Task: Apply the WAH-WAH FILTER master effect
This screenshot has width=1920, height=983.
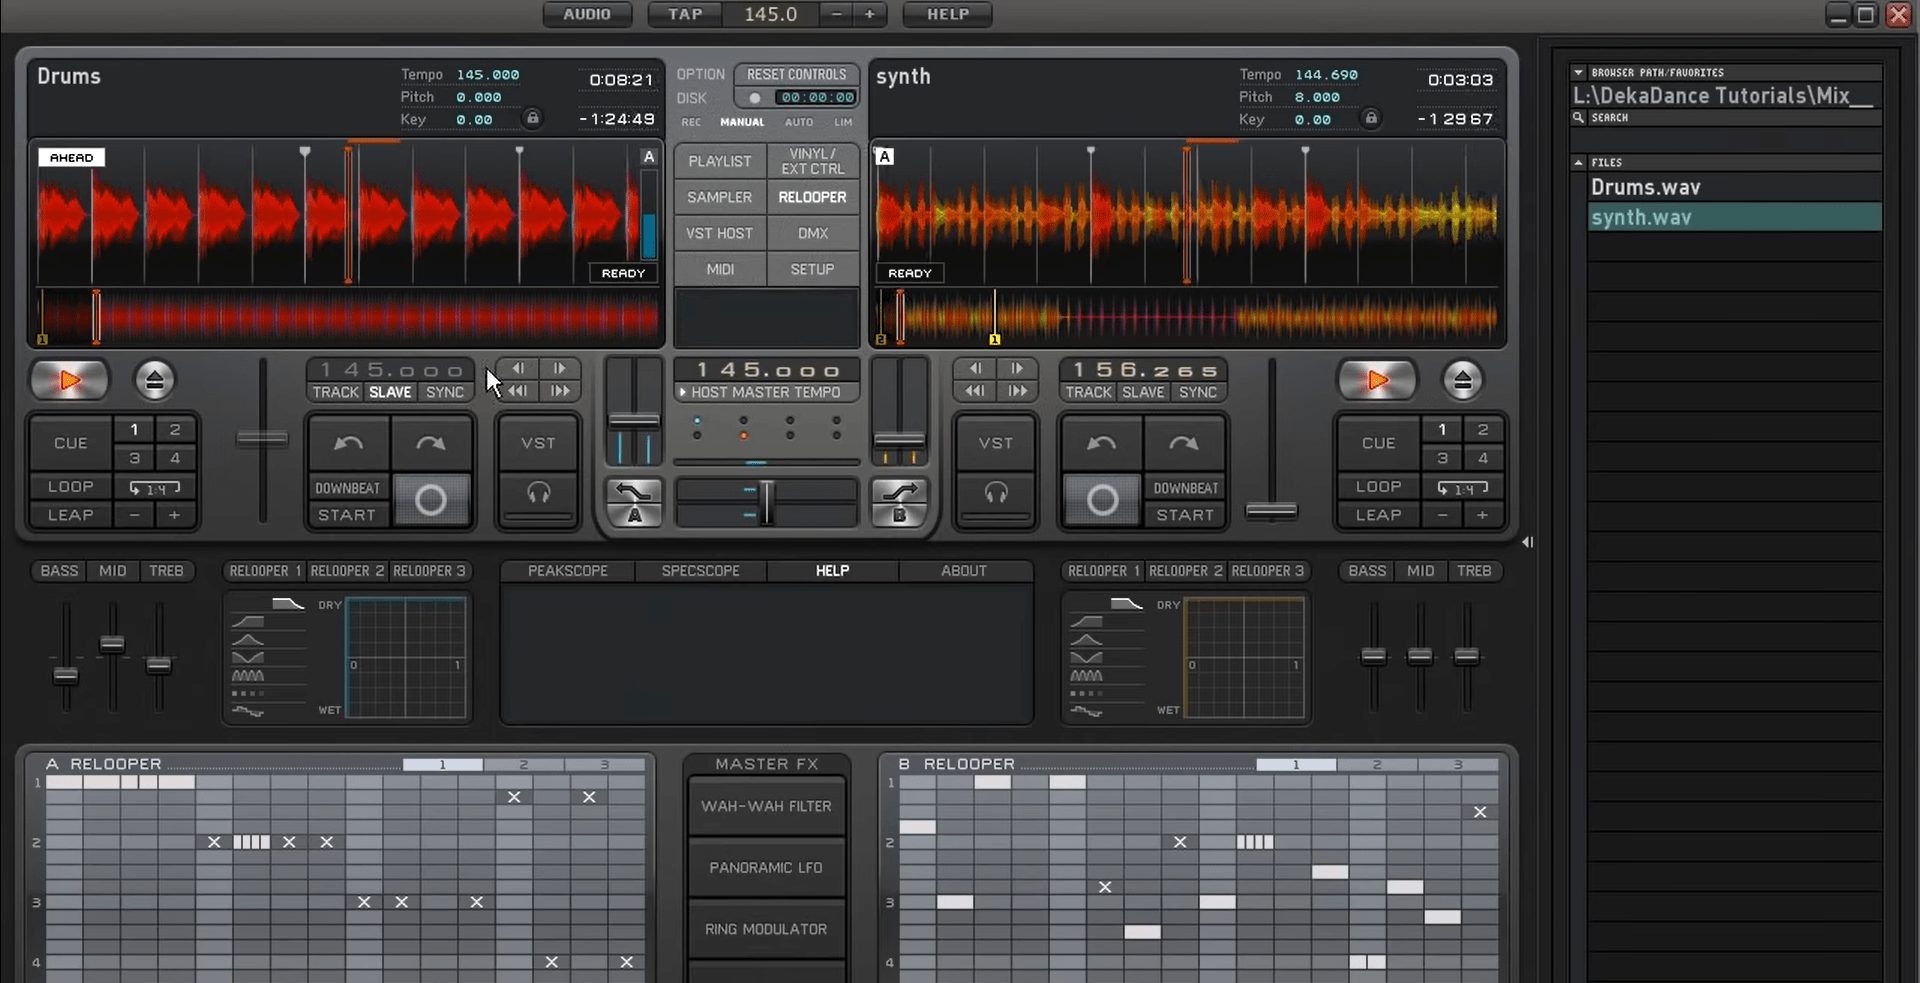Action: tap(765, 805)
